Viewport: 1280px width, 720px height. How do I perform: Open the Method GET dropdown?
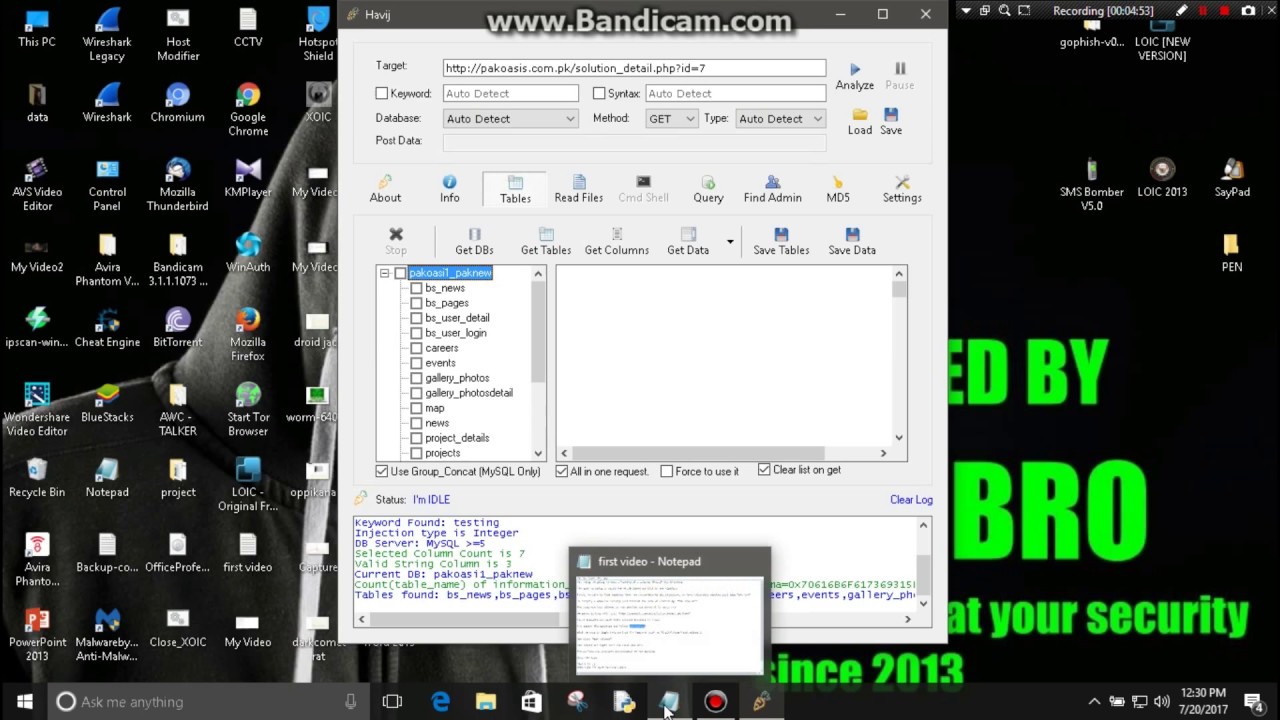(671, 118)
